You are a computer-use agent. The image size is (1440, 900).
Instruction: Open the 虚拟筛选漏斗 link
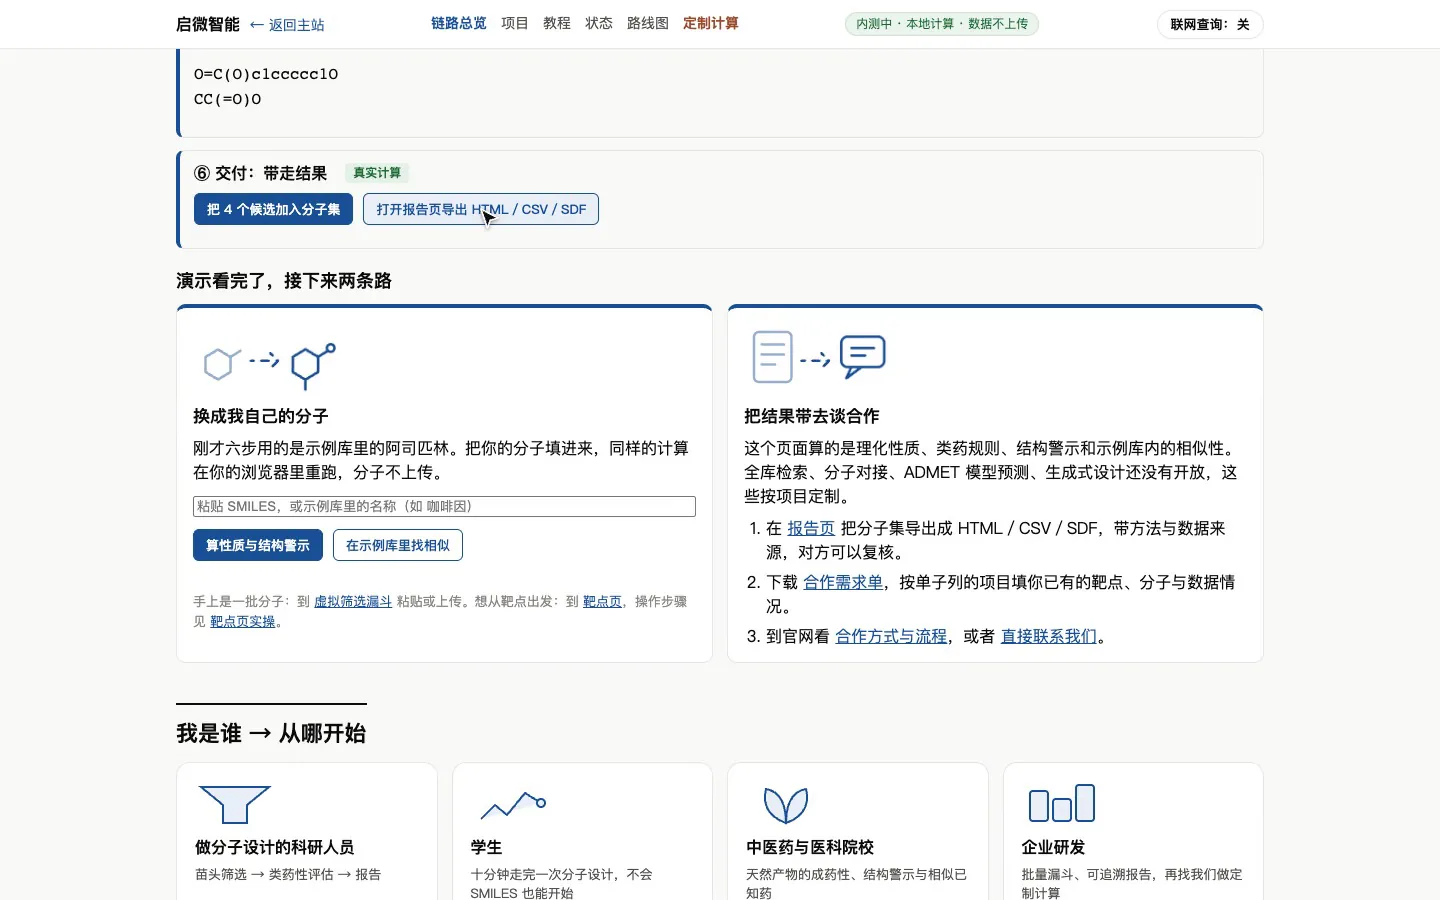tap(353, 602)
